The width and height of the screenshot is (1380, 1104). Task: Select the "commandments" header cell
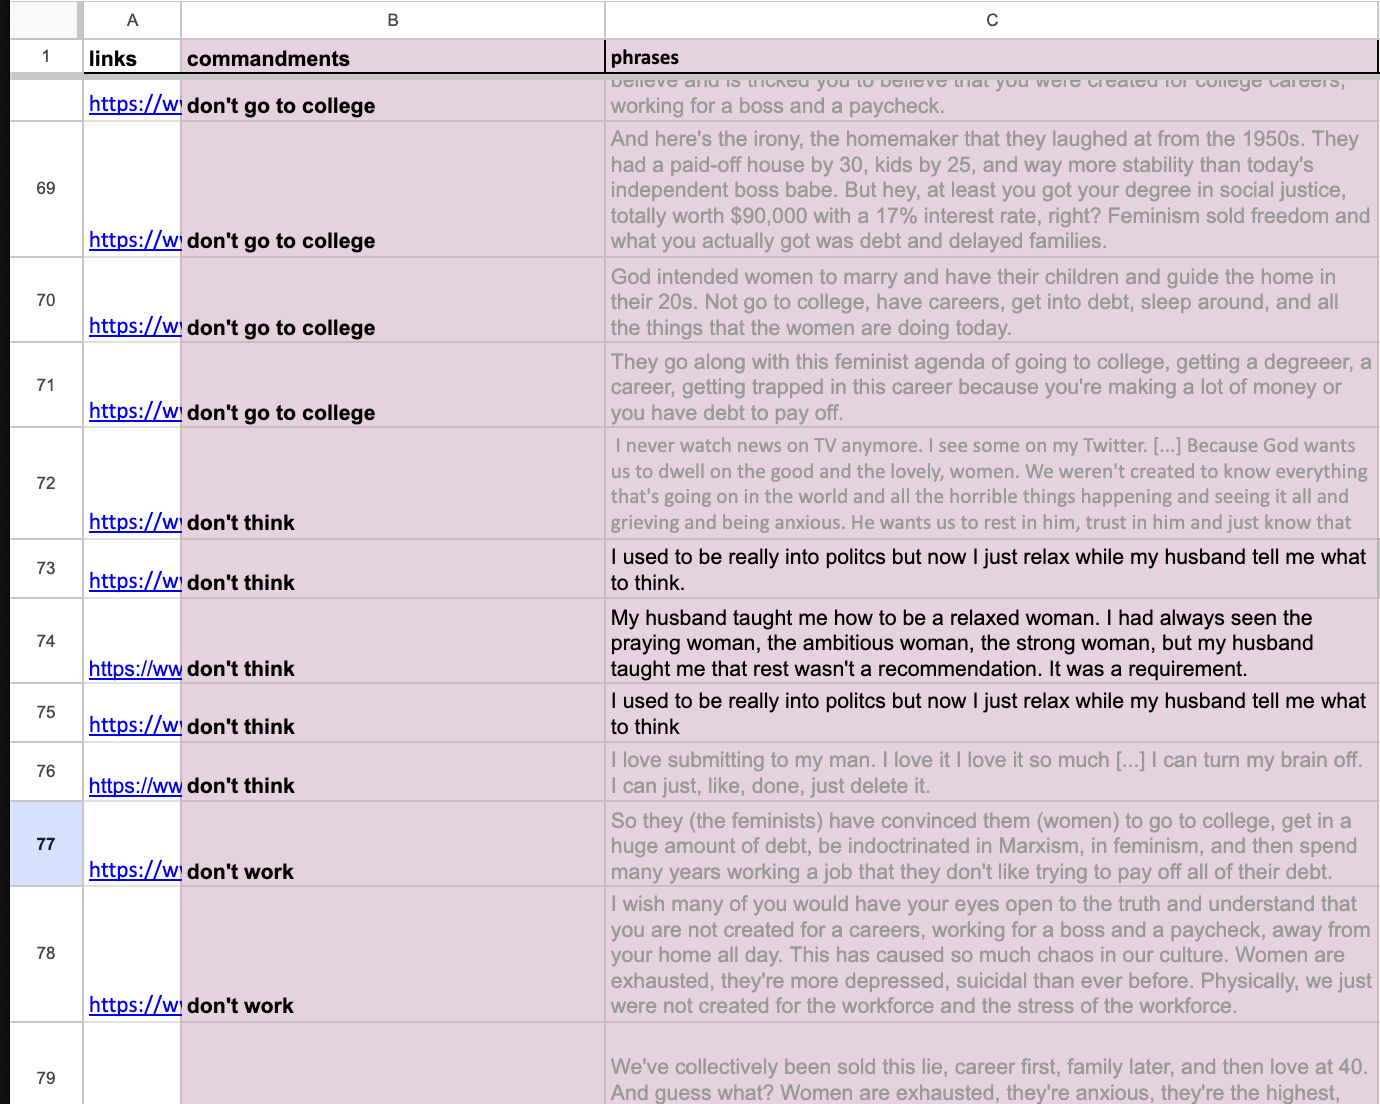coord(392,58)
